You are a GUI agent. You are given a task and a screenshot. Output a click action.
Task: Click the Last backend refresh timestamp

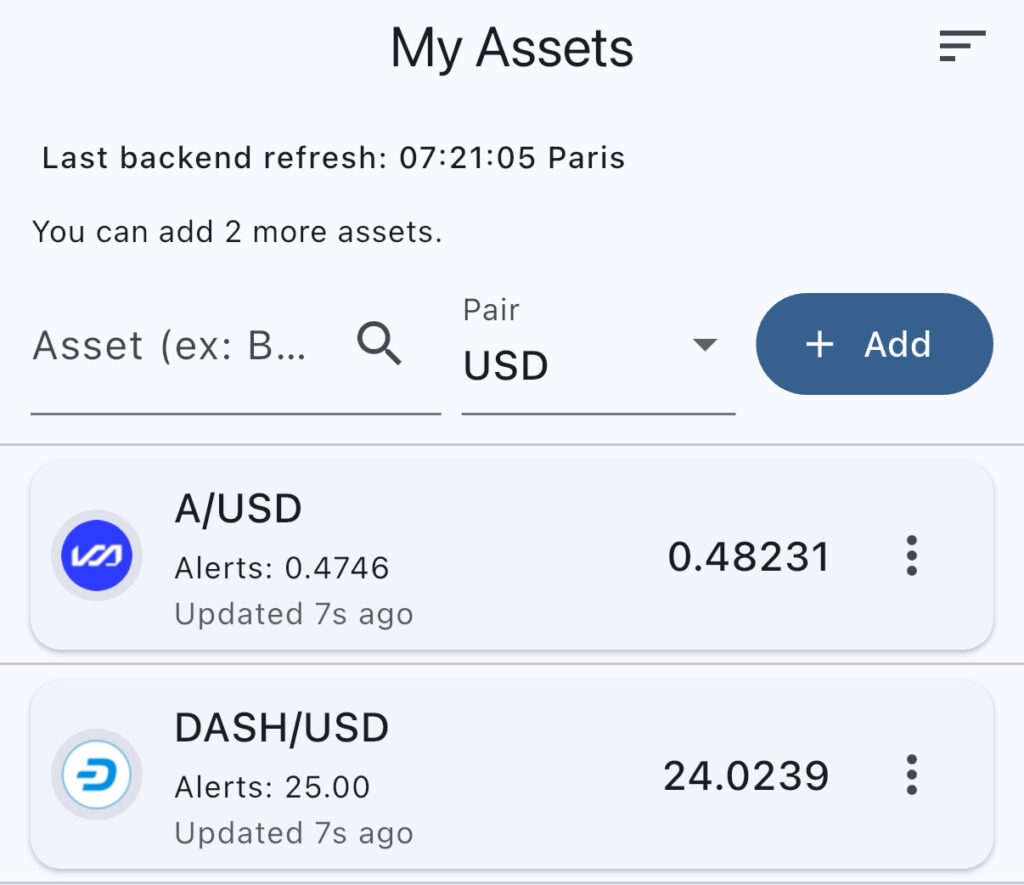[x=333, y=158]
